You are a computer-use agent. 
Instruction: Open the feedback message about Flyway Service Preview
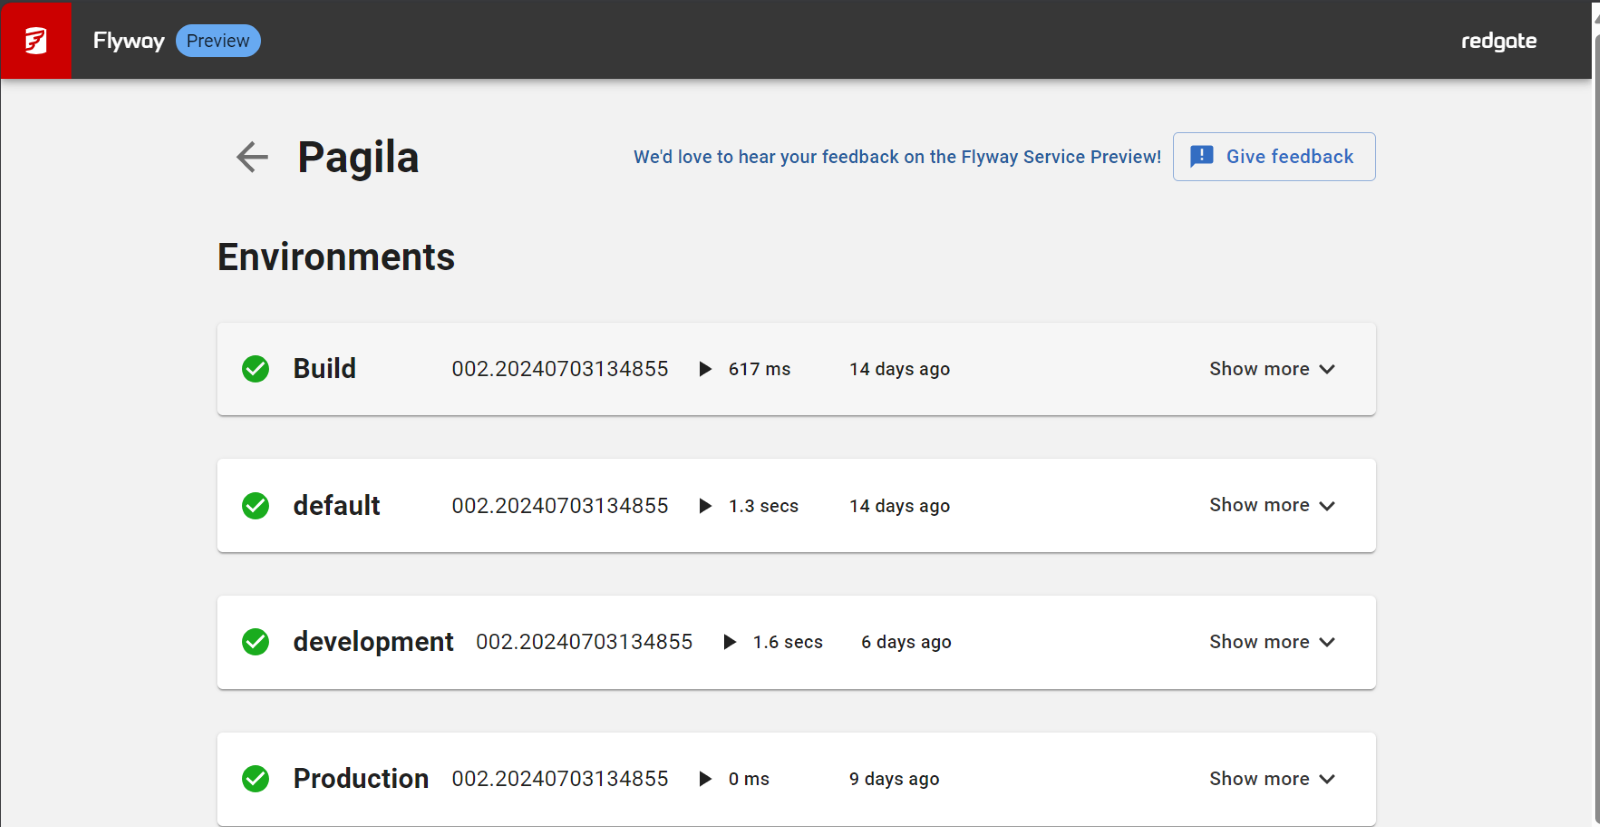[x=897, y=157]
